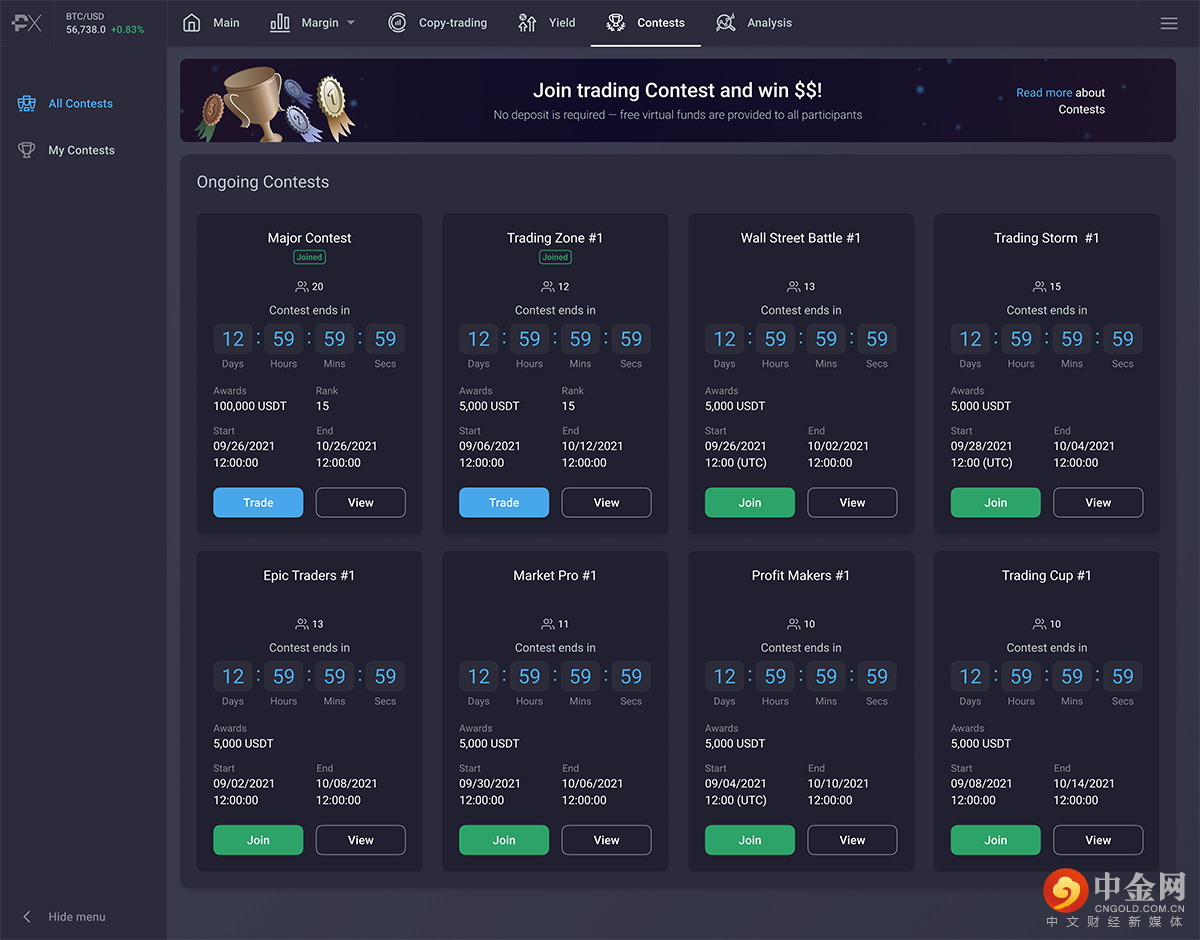
Task: Click the Joined badge on Trading Zone #1
Action: pos(555,257)
